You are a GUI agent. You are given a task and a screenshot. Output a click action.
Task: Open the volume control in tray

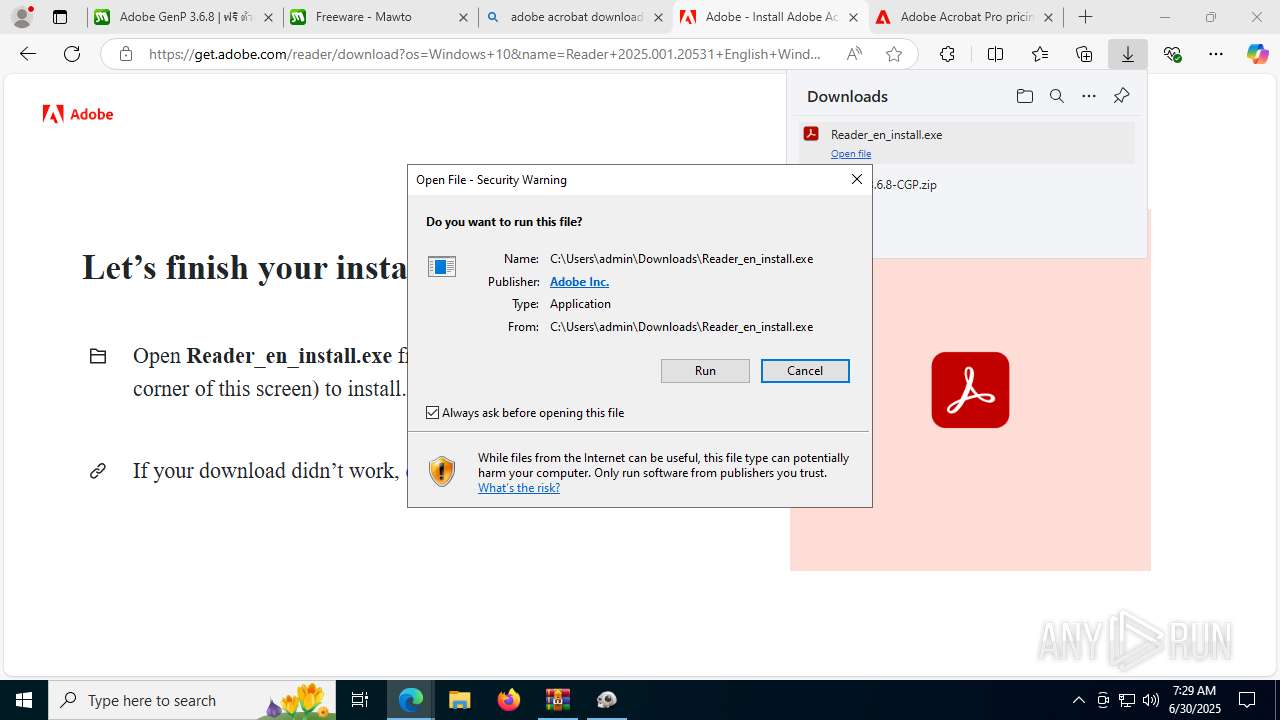(x=1151, y=700)
